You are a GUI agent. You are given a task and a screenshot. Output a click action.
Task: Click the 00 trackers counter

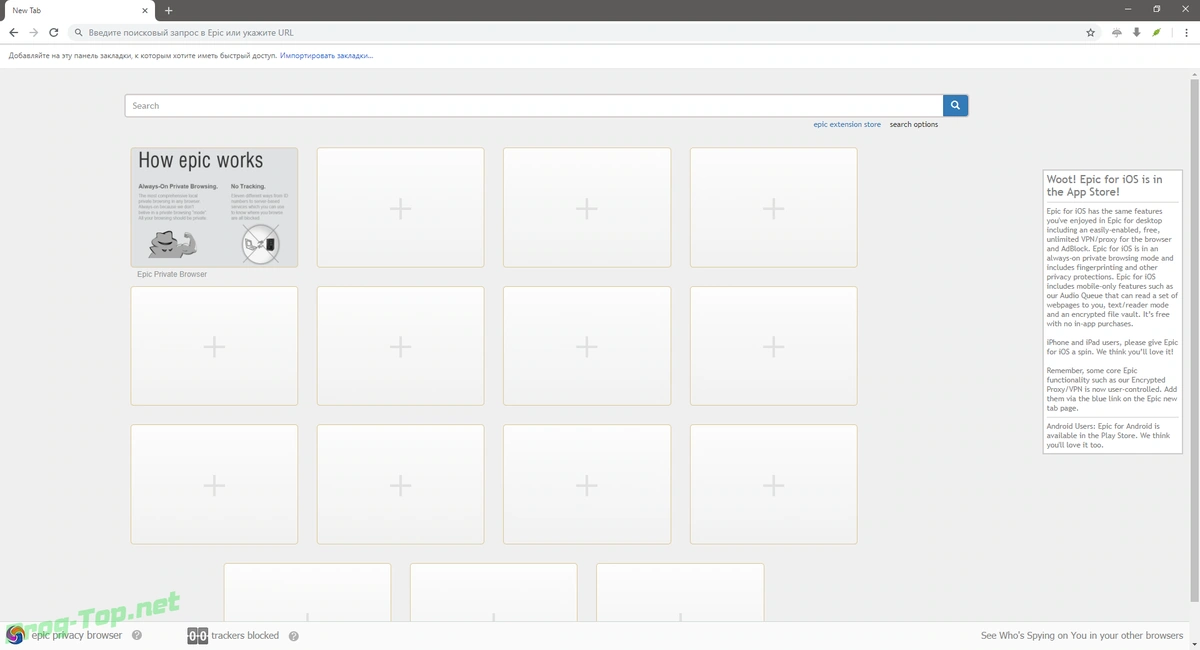point(197,635)
